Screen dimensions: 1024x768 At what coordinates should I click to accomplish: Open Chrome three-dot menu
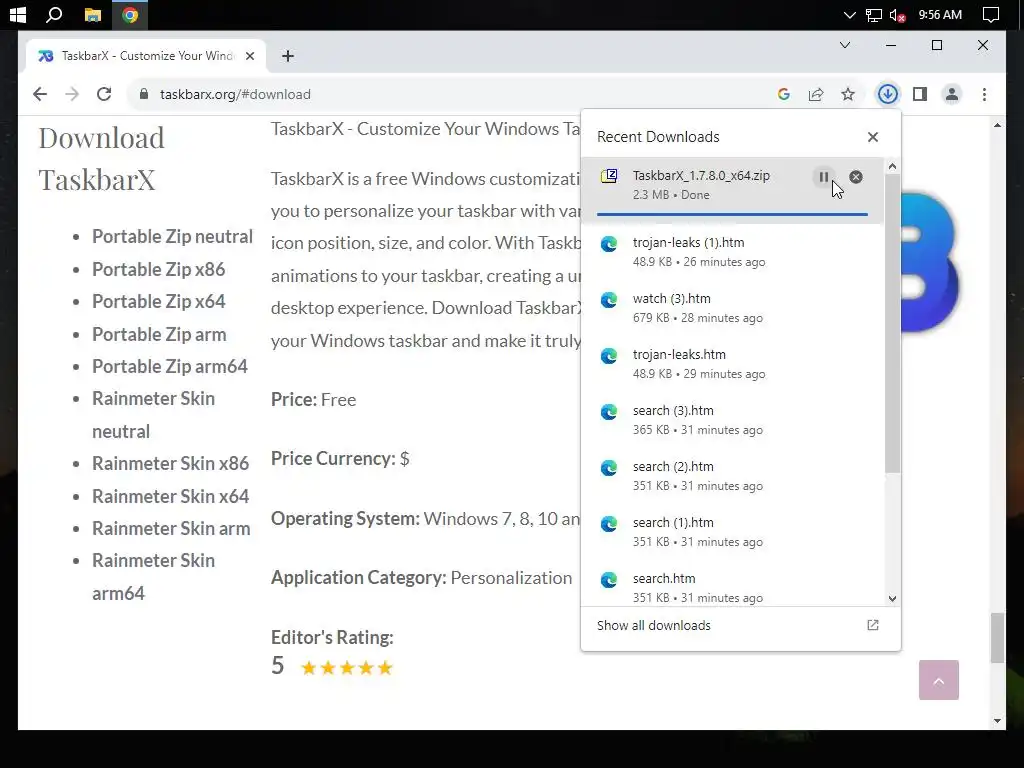coord(984,94)
